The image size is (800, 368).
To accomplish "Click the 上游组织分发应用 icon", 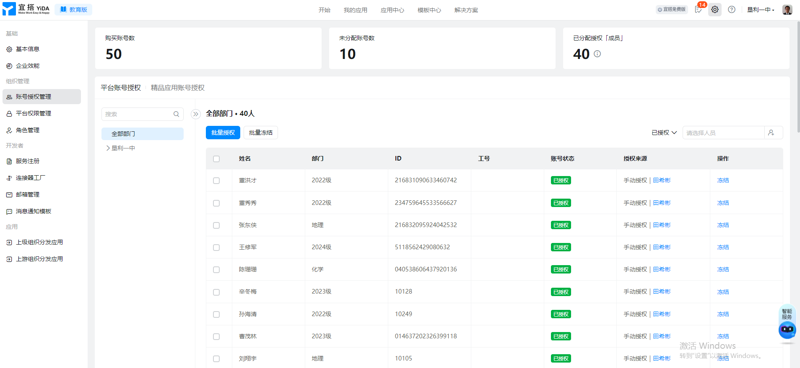I will [9, 259].
